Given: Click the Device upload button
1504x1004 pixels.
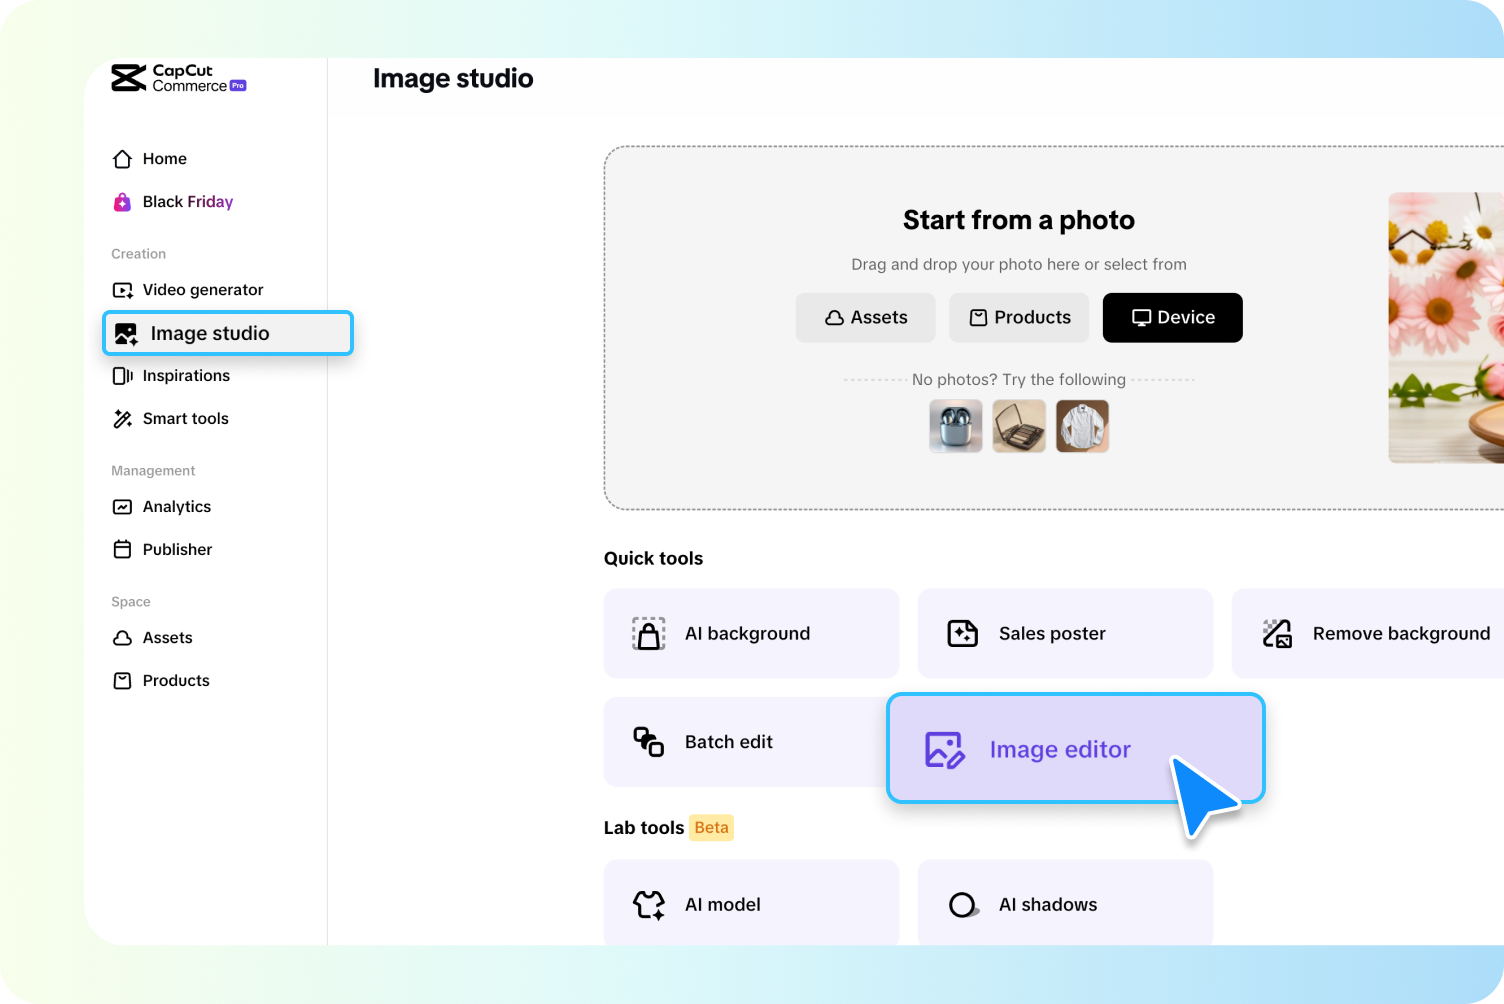Looking at the screenshot, I should (x=1172, y=317).
